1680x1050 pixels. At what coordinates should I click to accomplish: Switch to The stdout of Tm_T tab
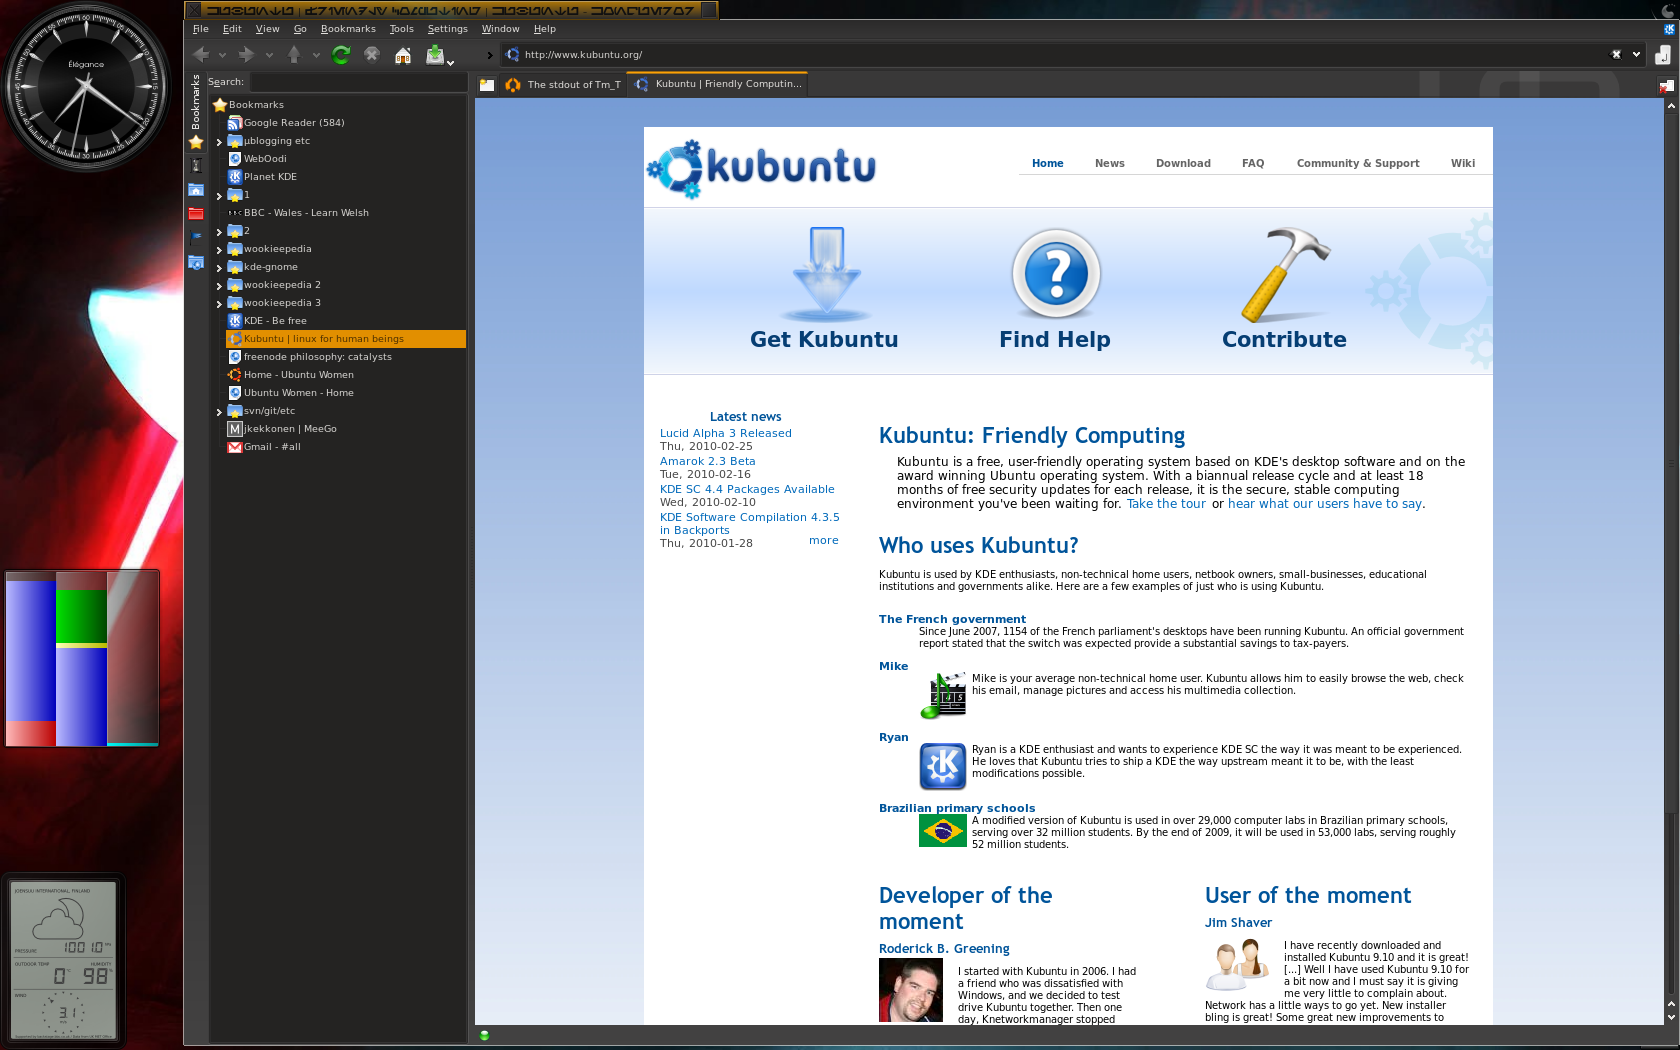[563, 85]
